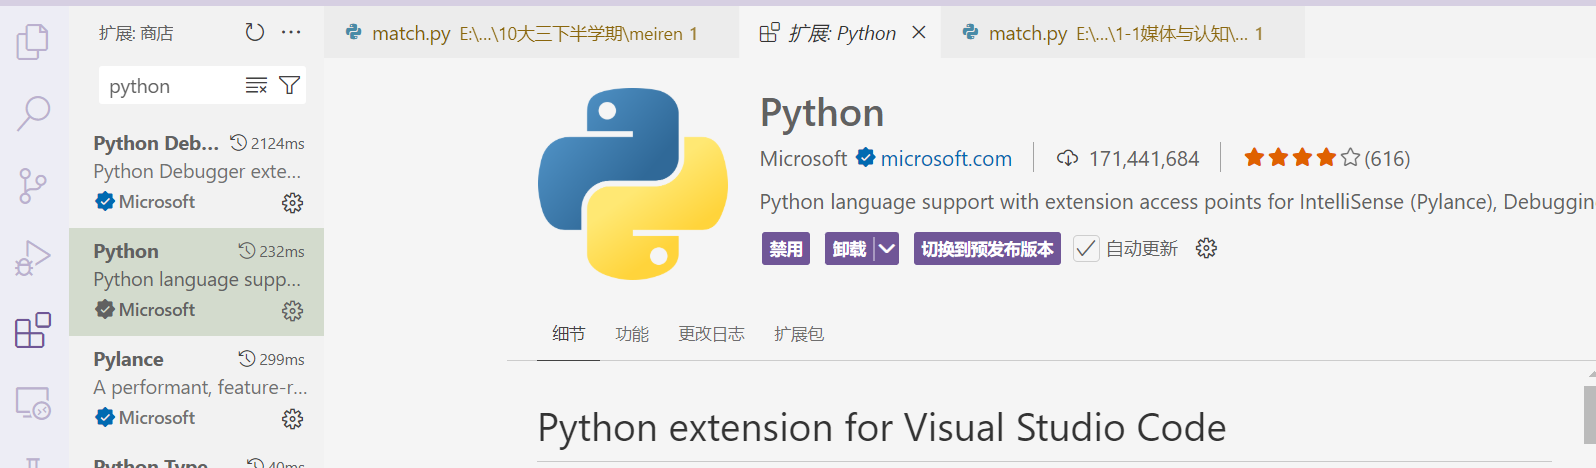Click the Microsoft publisher name in header
This screenshot has width=1596, height=468.
pyautogui.click(x=803, y=158)
